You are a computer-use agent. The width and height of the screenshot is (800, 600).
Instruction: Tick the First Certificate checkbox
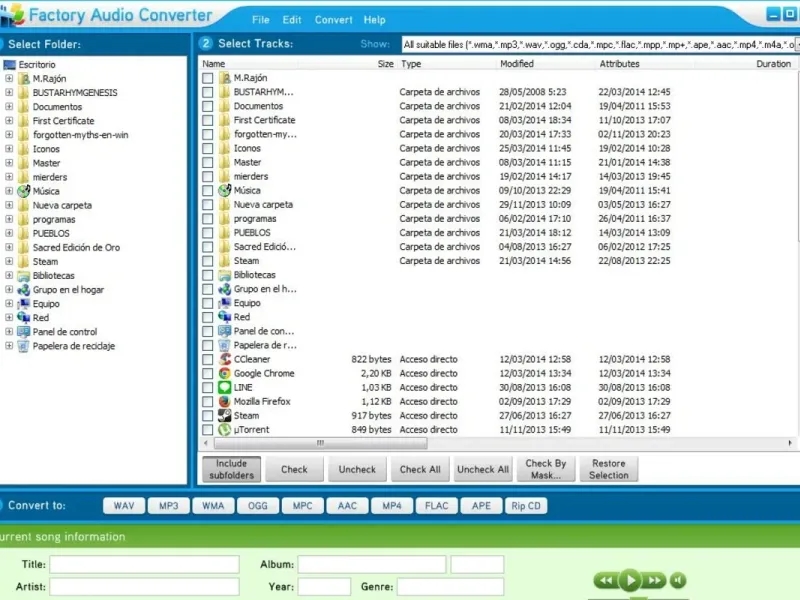208,120
